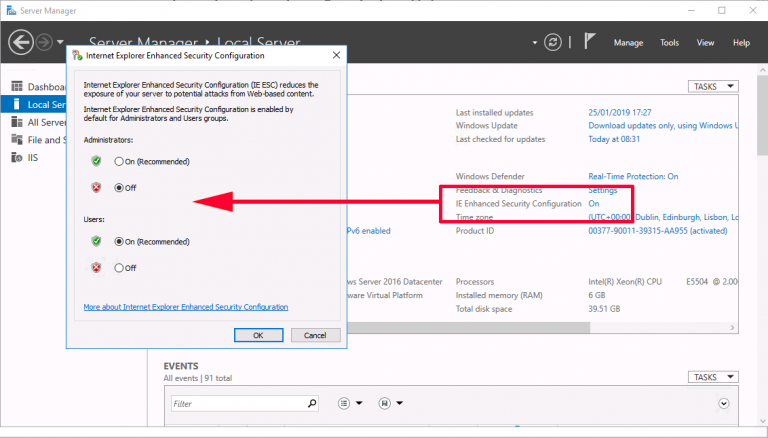The image size is (768, 438).
Task: Confirm dialog with OK button
Action: (258, 335)
